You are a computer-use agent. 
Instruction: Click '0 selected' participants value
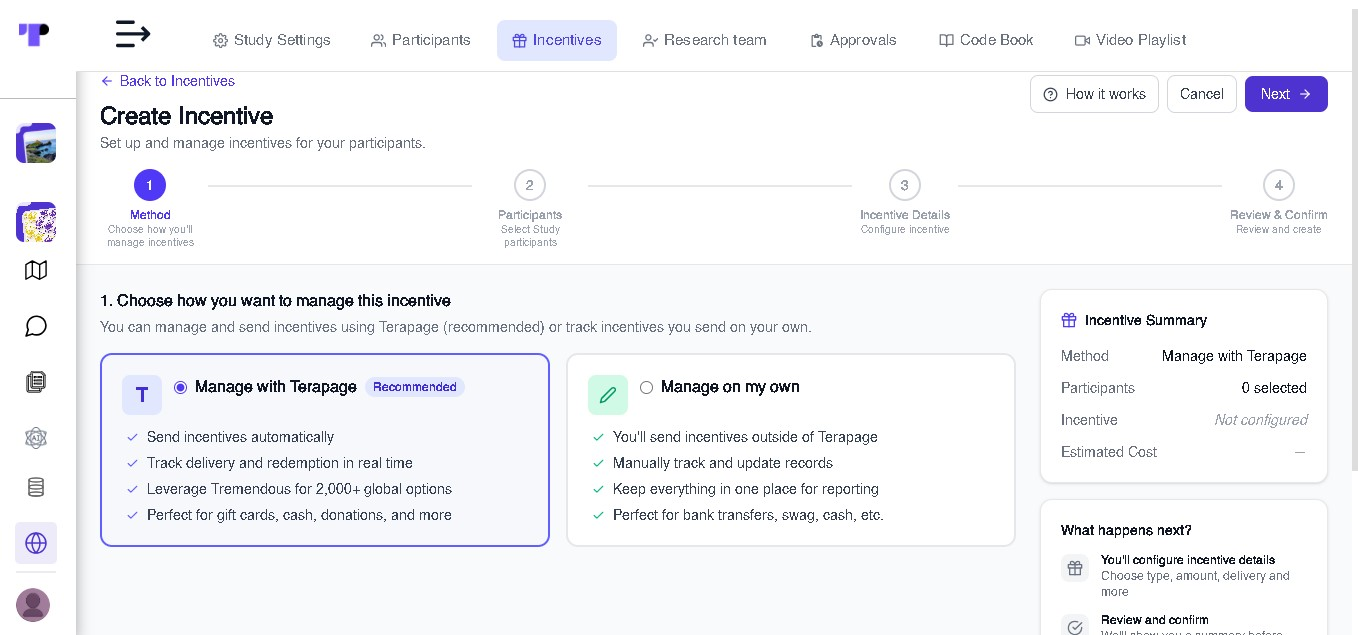[x=1274, y=388]
